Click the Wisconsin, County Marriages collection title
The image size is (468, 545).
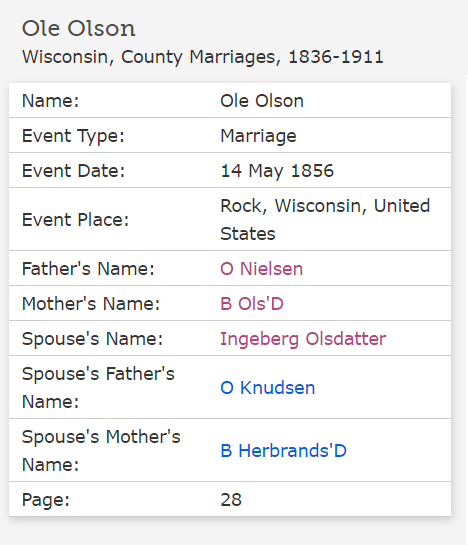point(203,57)
